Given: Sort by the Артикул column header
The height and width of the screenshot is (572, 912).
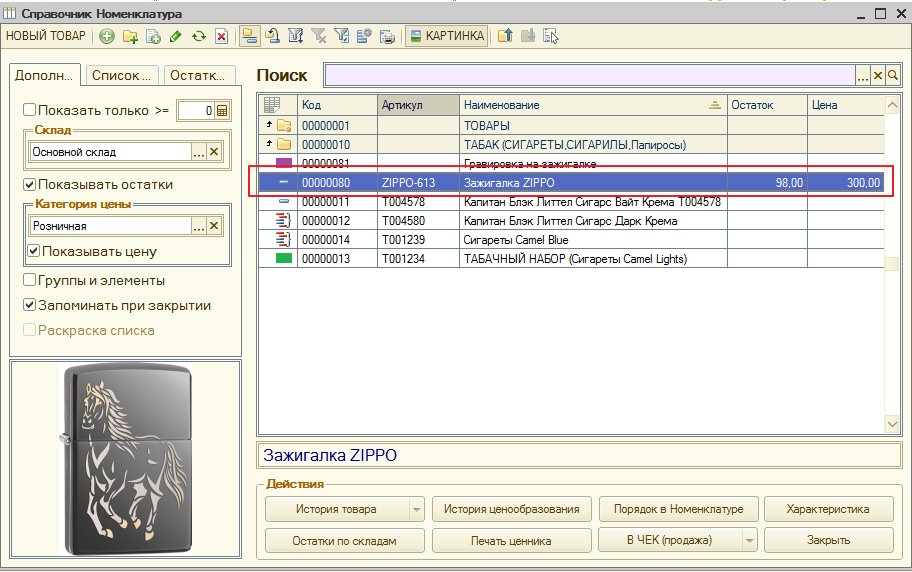Looking at the screenshot, I should [418, 105].
